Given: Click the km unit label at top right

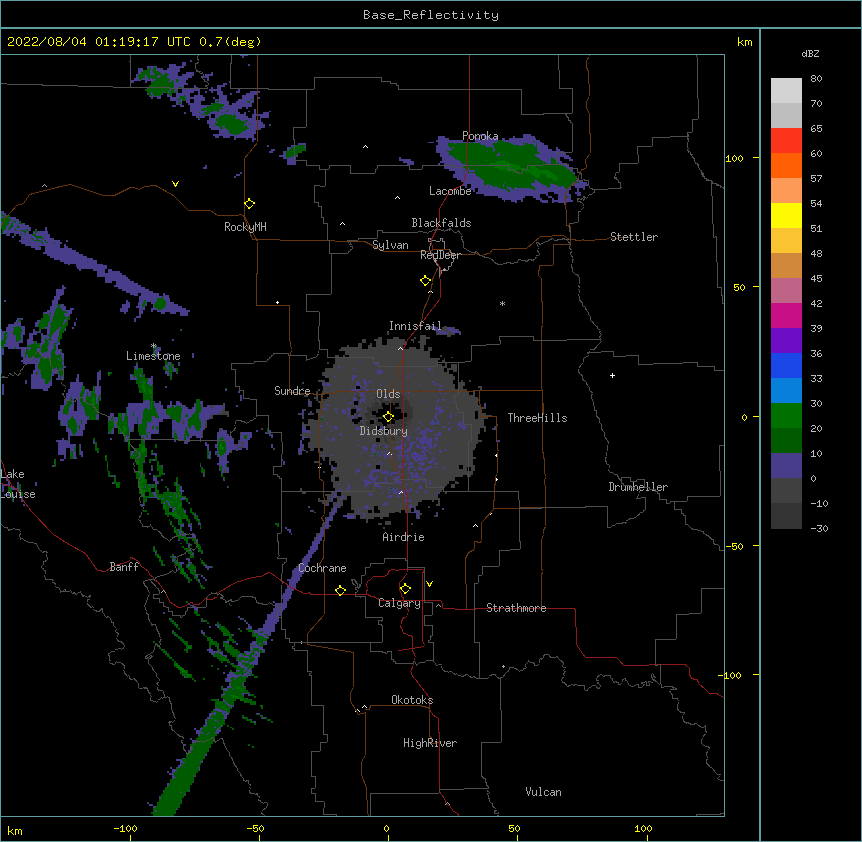Looking at the screenshot, I should pos(744,42).
